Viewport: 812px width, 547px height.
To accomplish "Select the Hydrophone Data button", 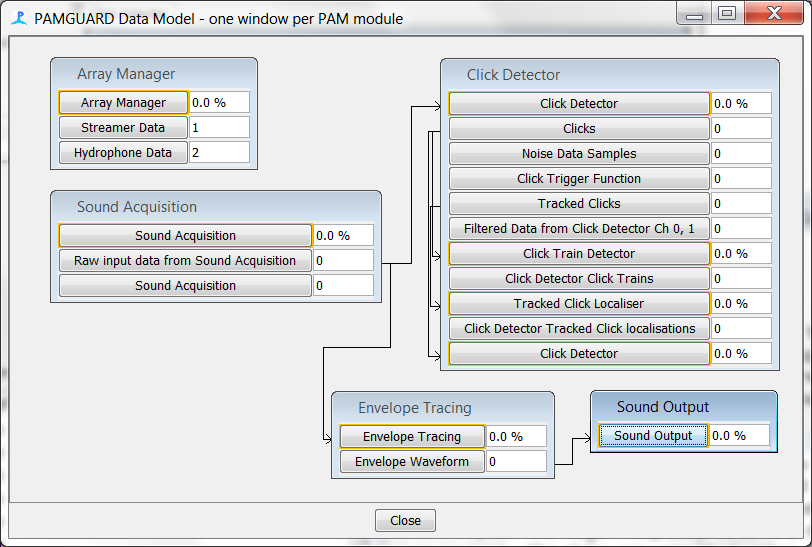I will point(123,152).
